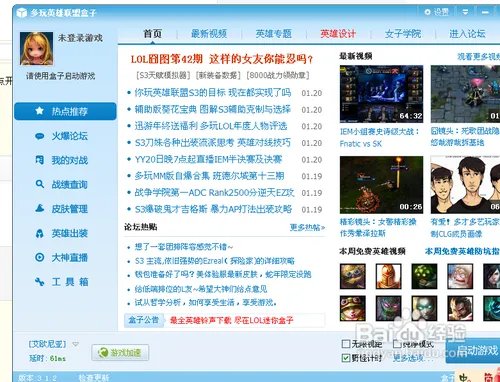Click the player avatar picture

[36, 49]
